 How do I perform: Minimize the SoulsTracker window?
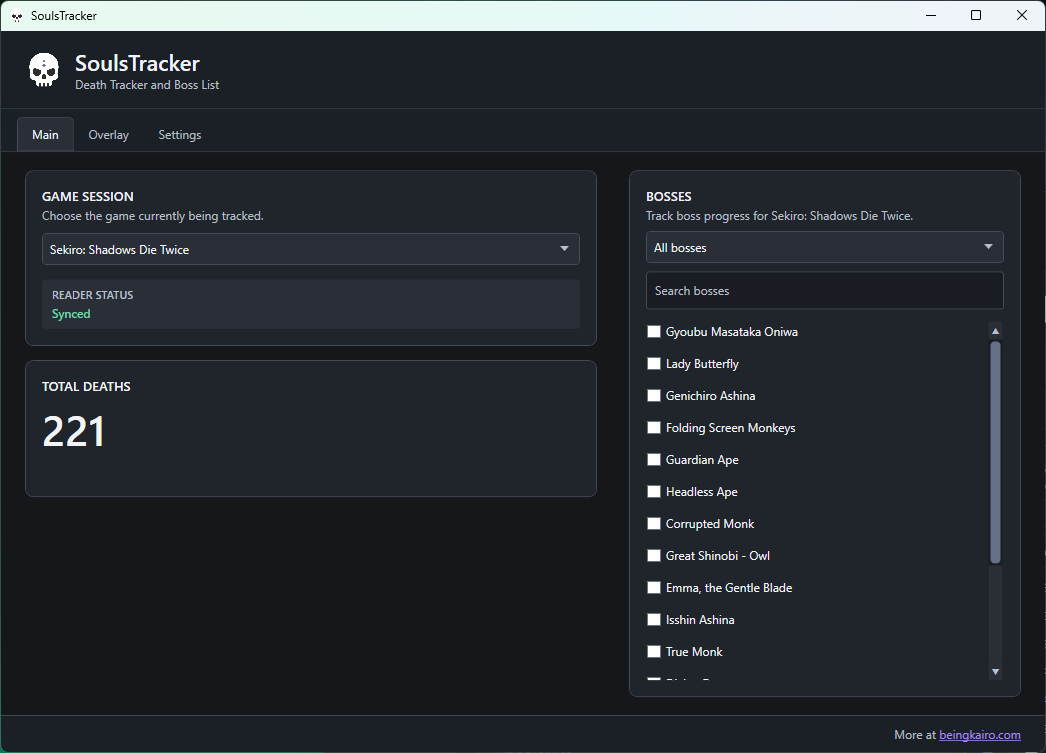(931, 15)
